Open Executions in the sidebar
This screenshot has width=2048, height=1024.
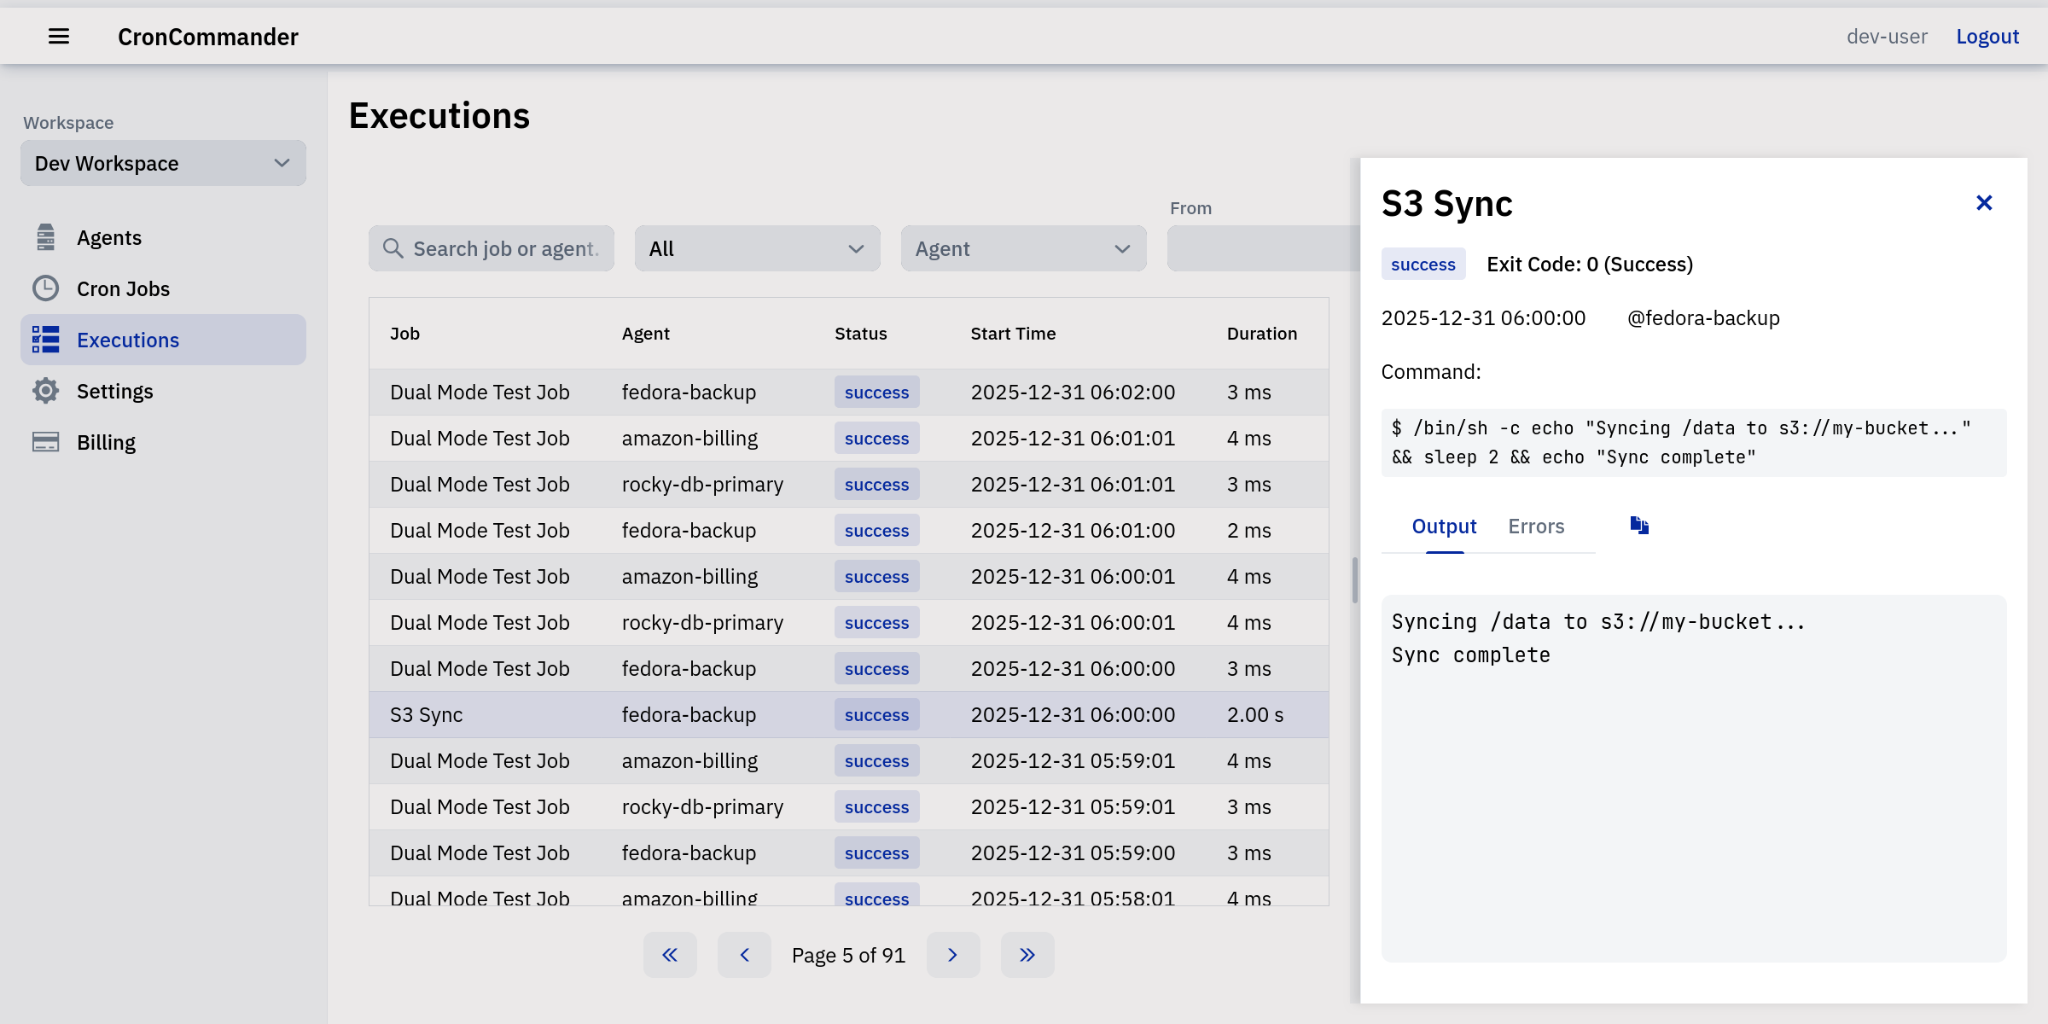(x=128, y=340)
